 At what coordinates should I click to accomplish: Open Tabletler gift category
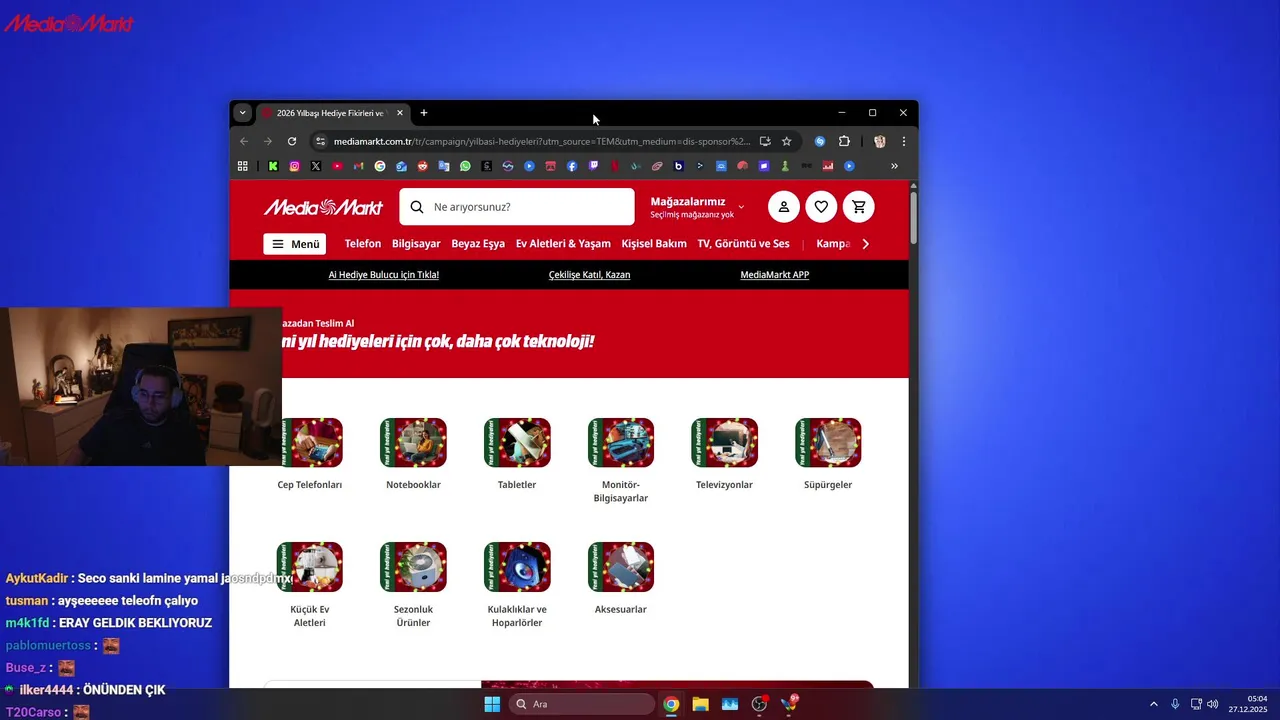tap(517, 455)
